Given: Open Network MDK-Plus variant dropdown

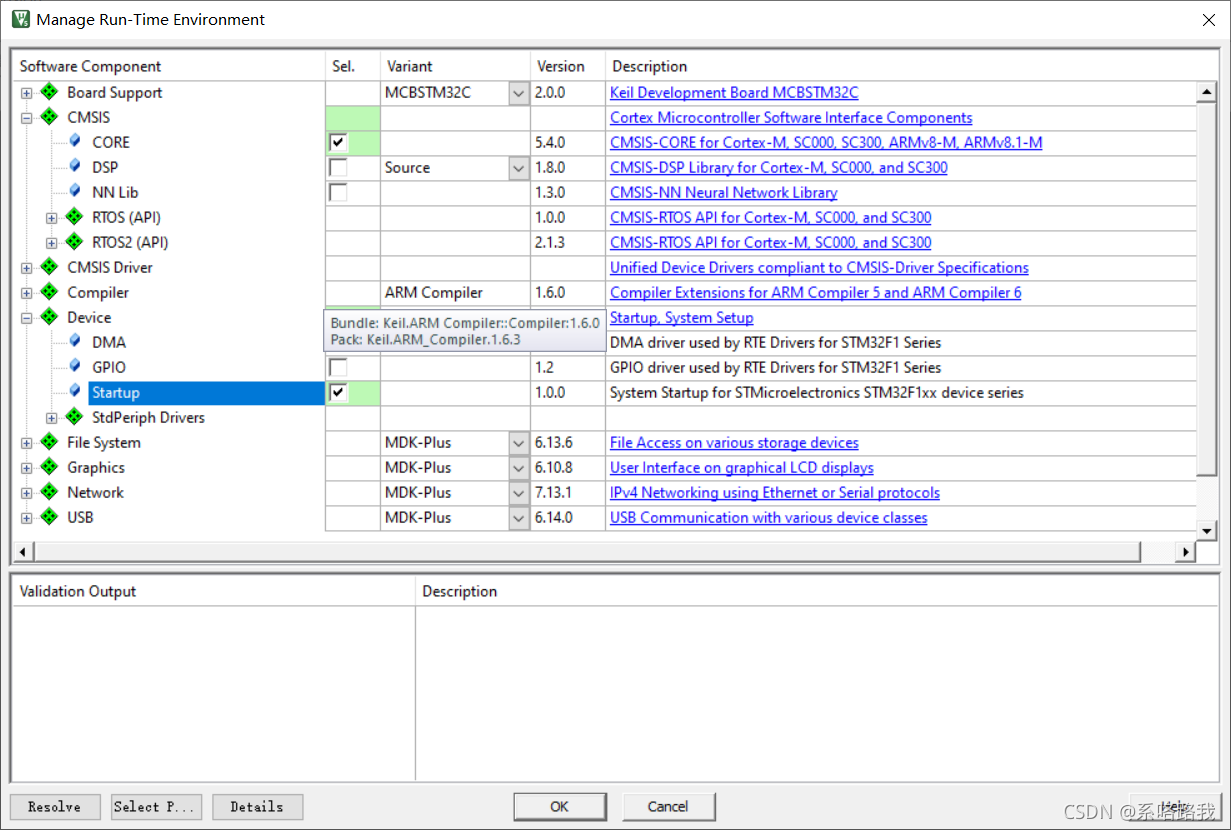Looking at the screenshot, I should 518,493.
